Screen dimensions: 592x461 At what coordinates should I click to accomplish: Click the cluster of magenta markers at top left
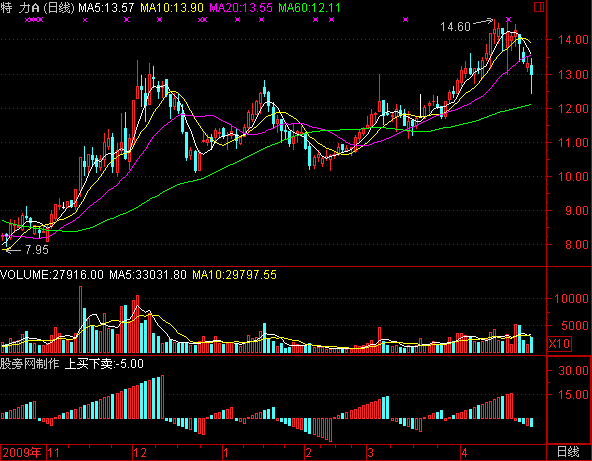click(34, 20)
